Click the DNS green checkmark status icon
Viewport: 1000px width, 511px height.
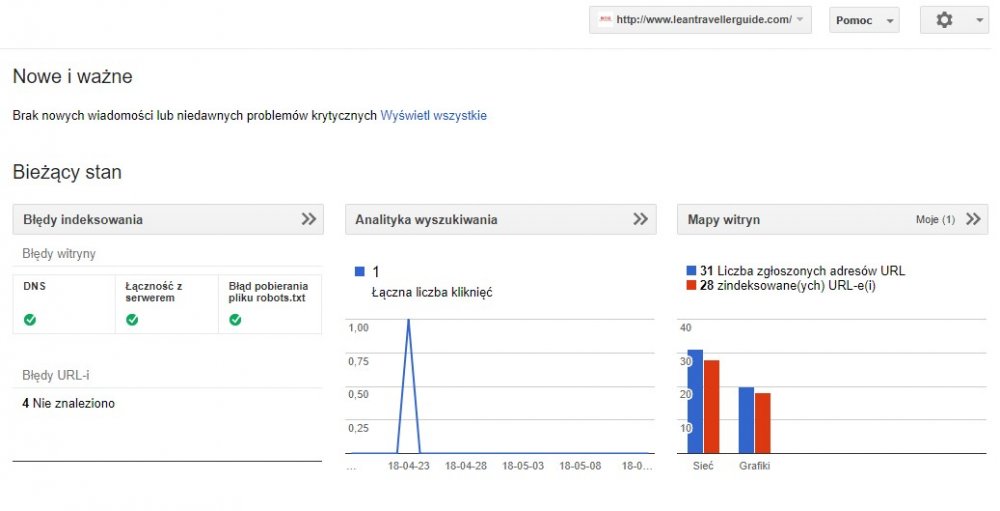tap(30, 320)
